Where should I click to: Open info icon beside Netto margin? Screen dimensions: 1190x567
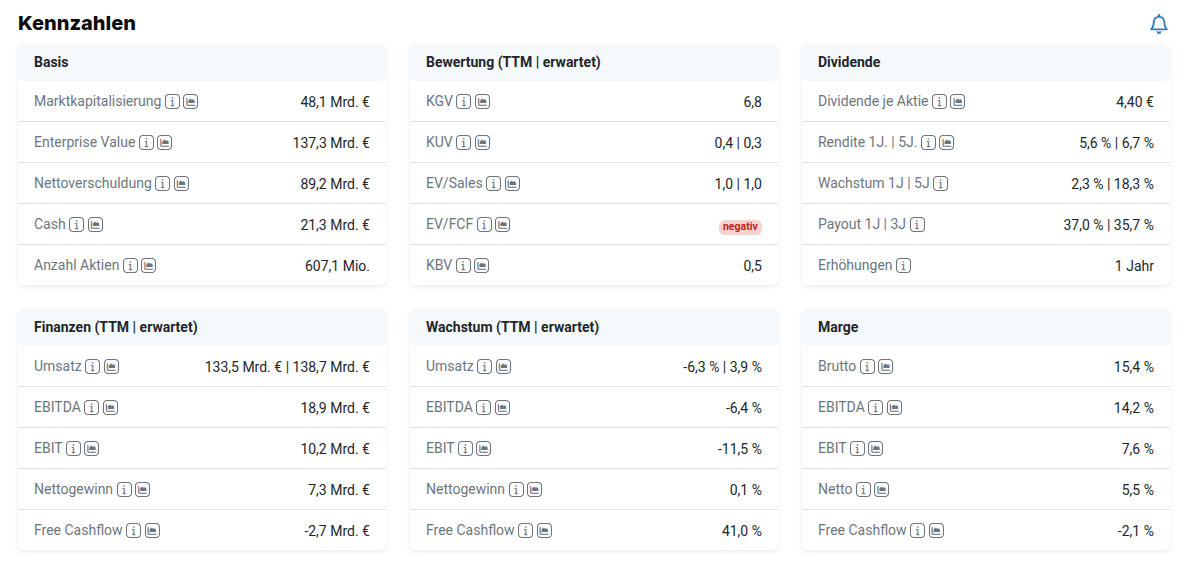863,489
